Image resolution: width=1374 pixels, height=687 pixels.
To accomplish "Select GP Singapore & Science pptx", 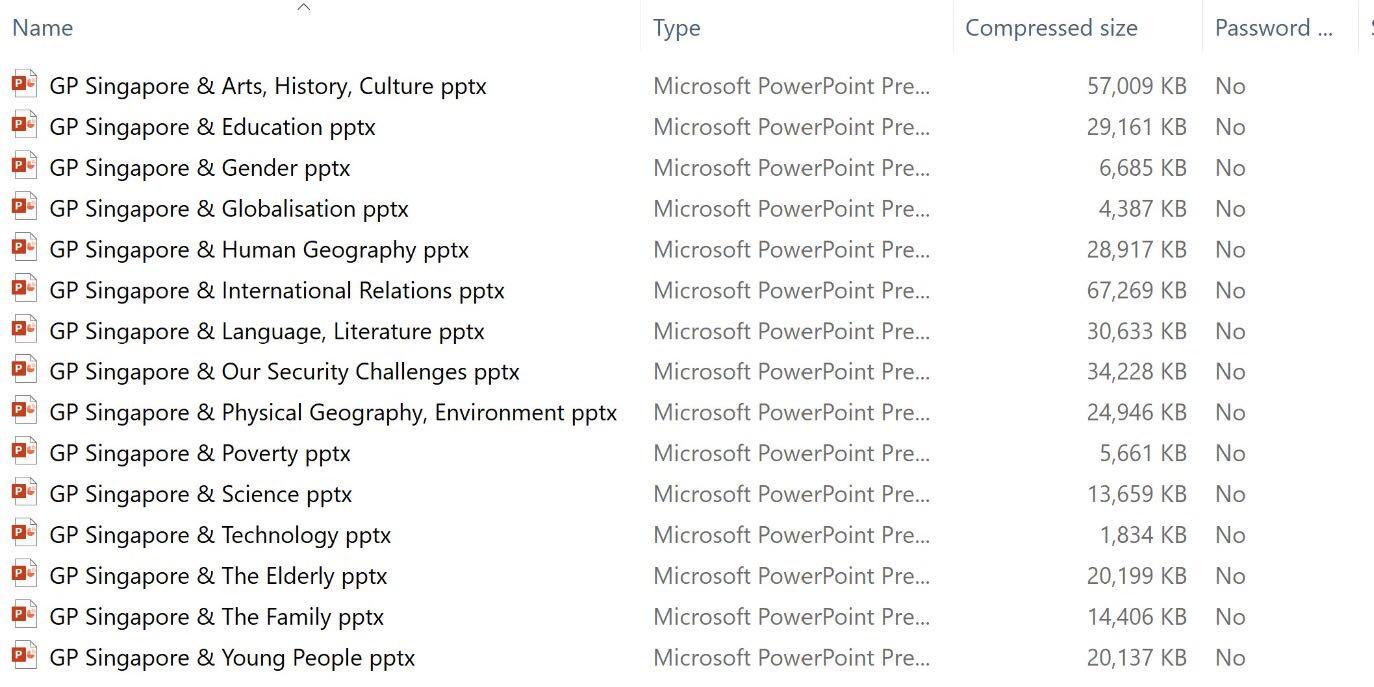I will point(201,494).
